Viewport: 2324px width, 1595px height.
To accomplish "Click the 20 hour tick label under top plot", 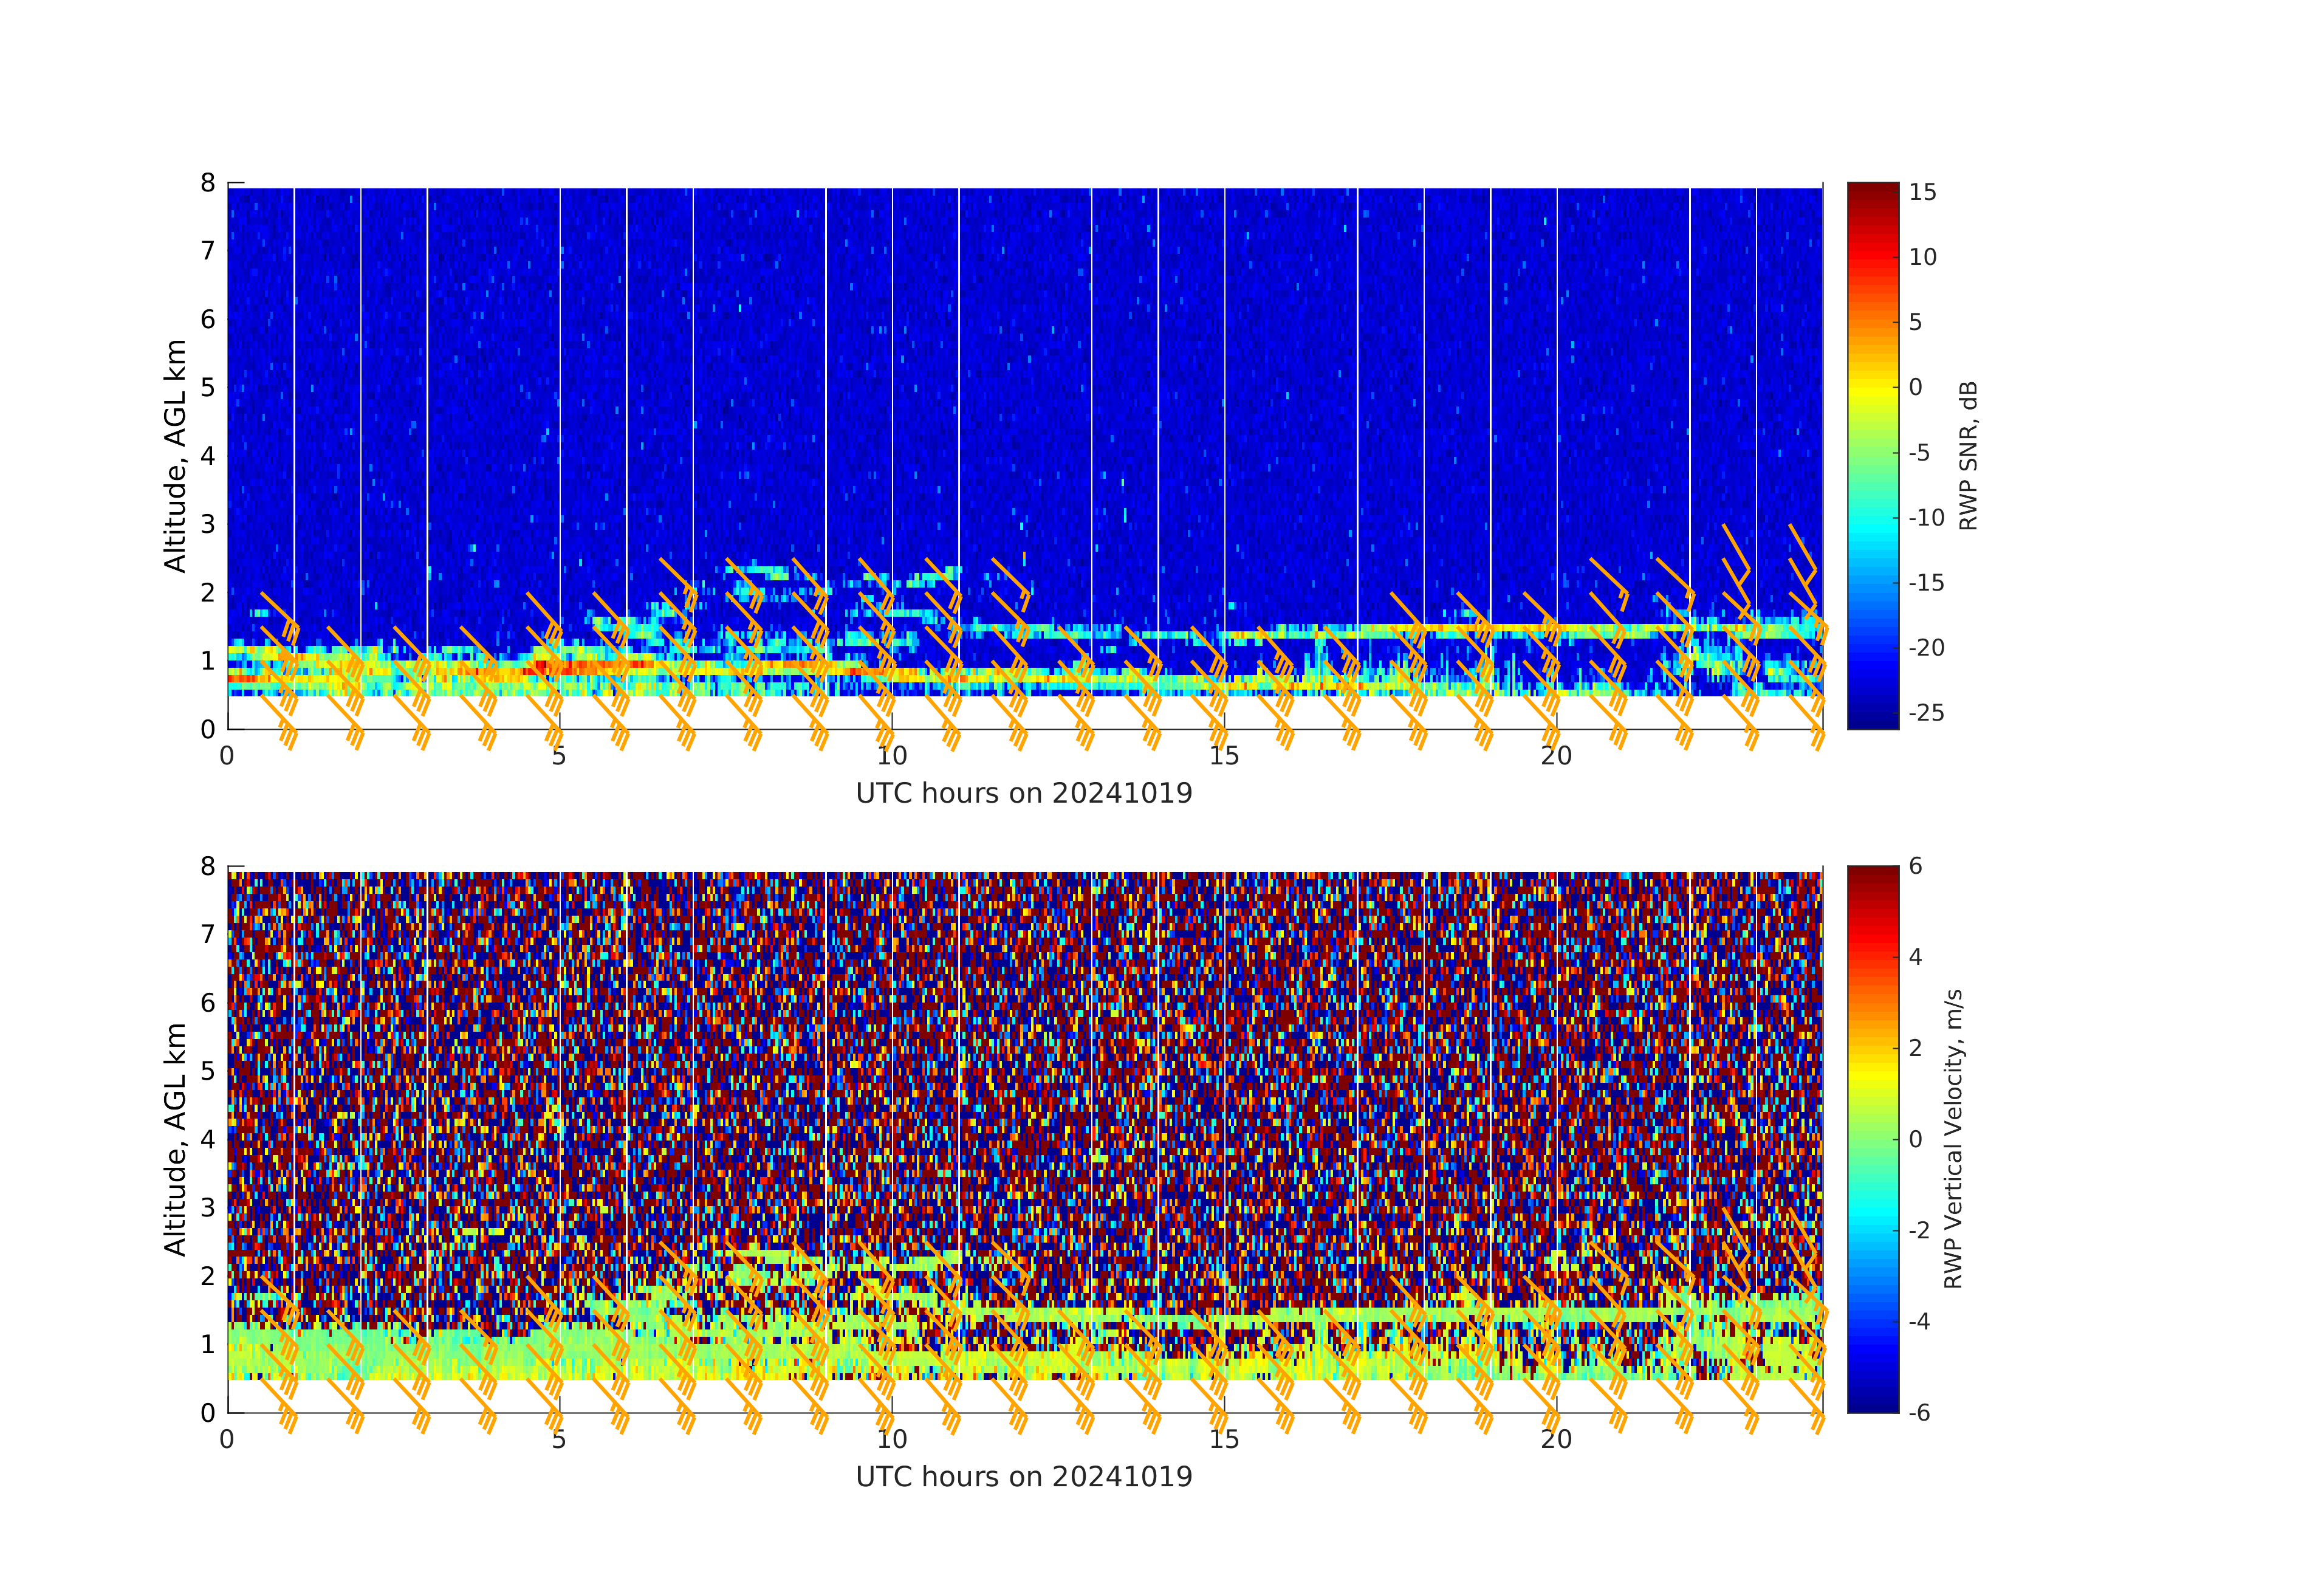I will coord(1556,756).
